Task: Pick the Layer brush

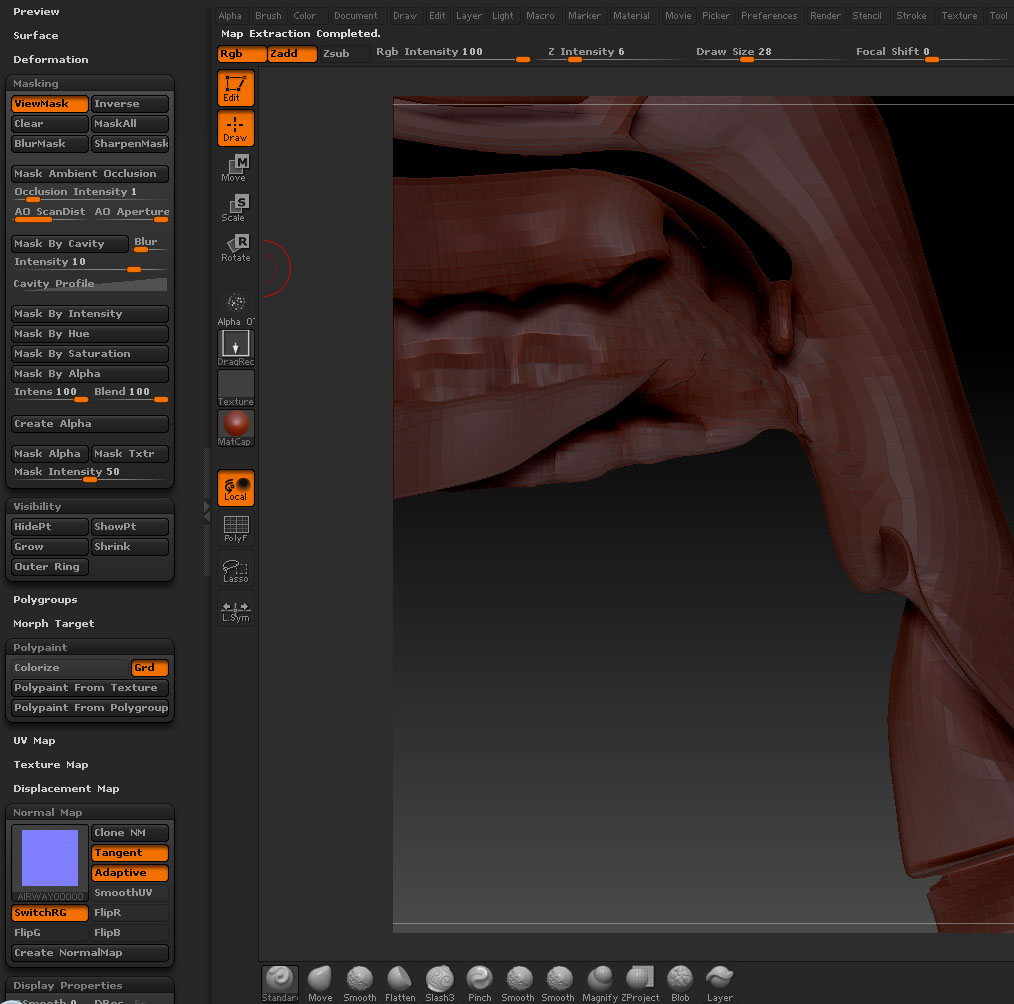Action: click(720, 983)
